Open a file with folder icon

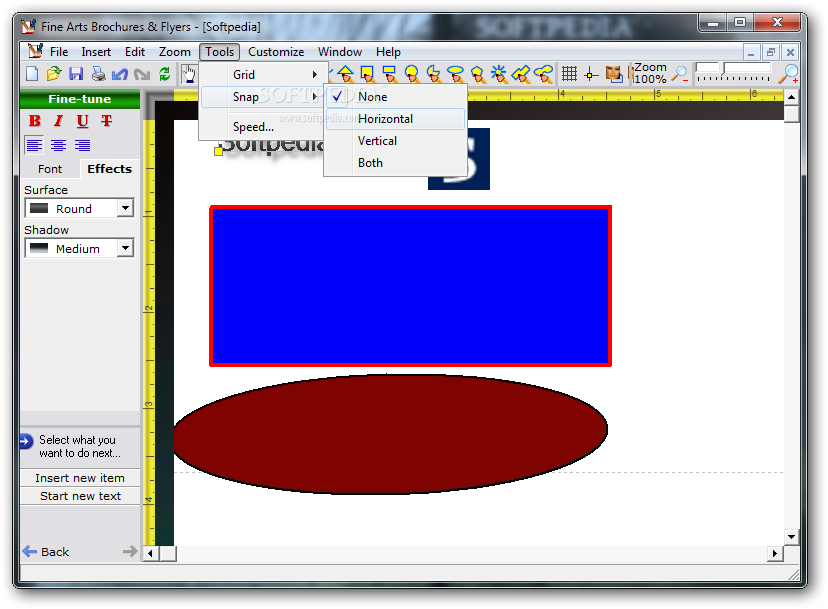coord(54,74)
